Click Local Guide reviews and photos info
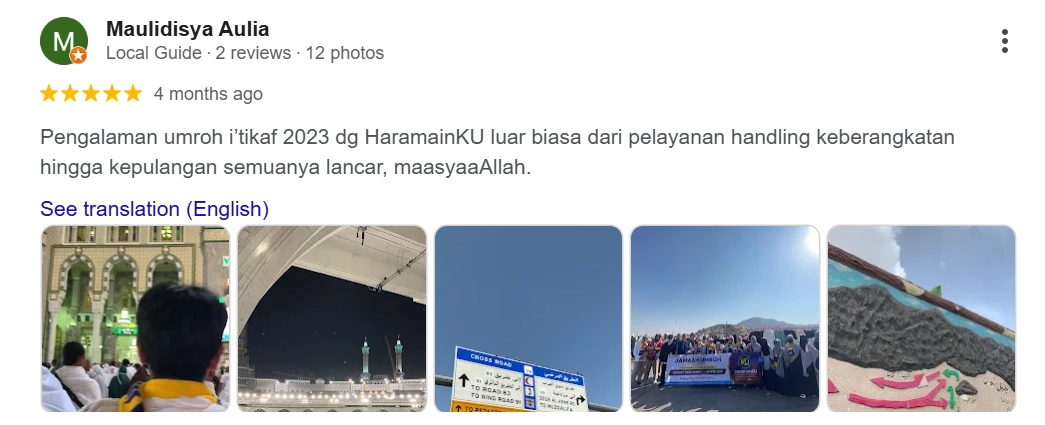Viewport: 1045px width, 425px height. 245,53
